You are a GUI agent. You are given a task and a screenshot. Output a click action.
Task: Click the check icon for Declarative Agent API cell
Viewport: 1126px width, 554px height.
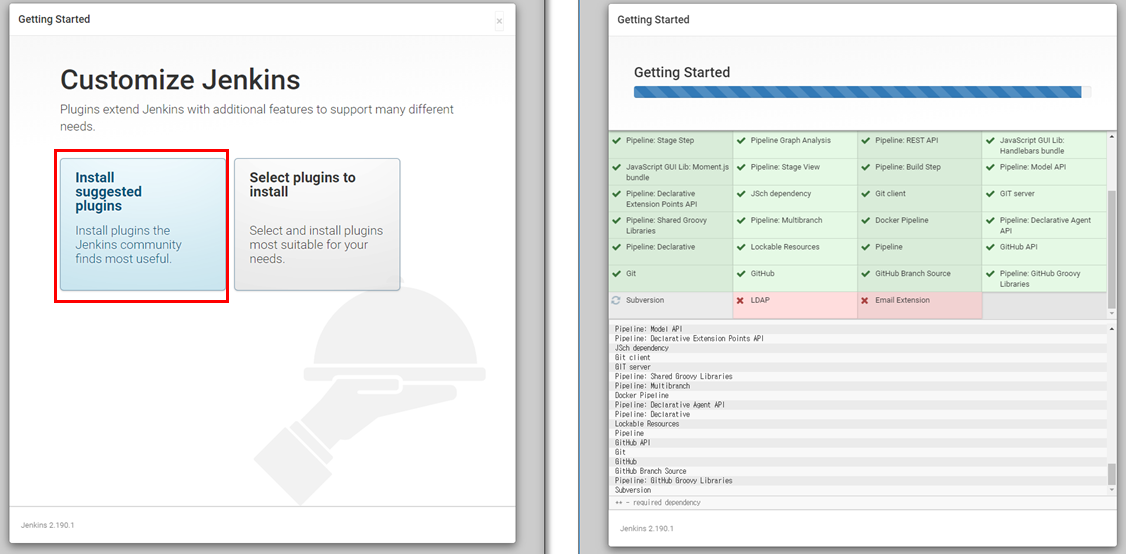pyautogui.click(x=990, y=221)
